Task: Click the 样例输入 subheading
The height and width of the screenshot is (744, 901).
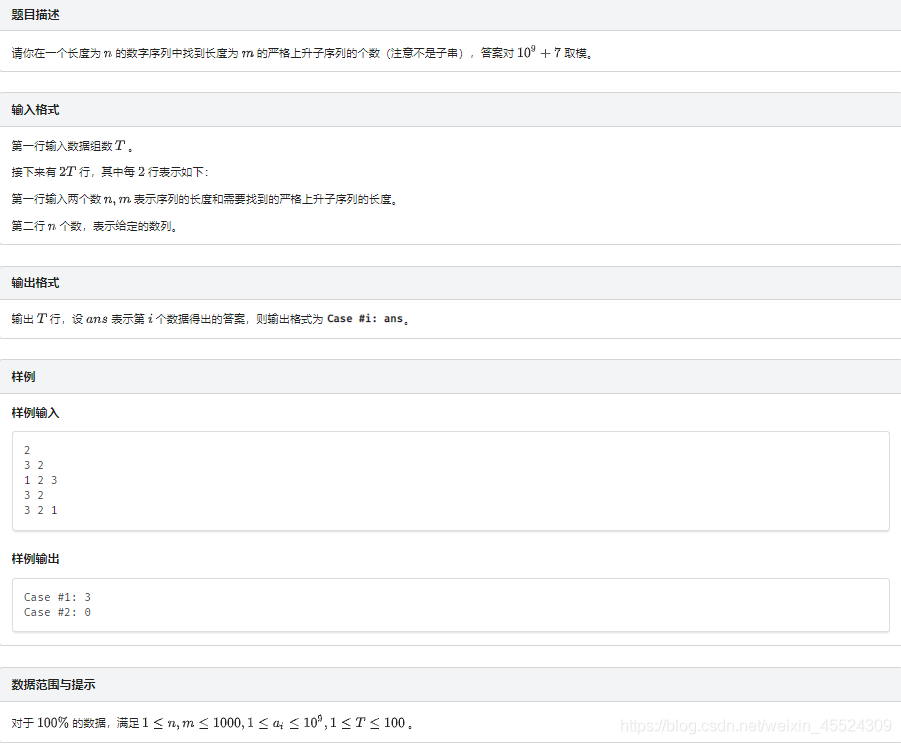Action: click(x=35, y=413)
